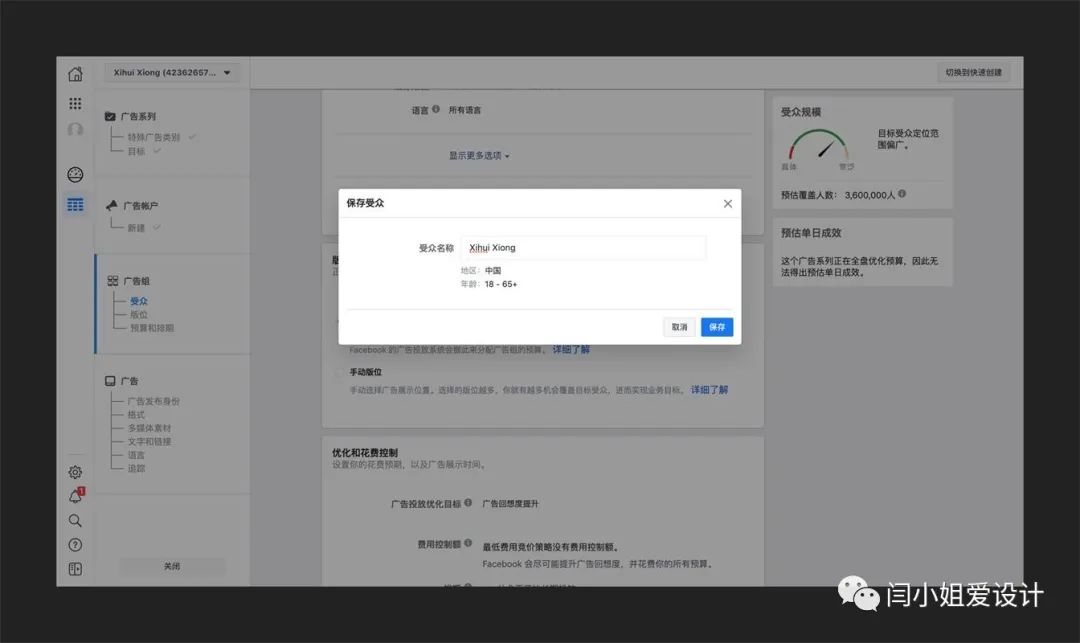Click the 取消 button in the dialog
1080x643 pixels.
click(680, 327)
